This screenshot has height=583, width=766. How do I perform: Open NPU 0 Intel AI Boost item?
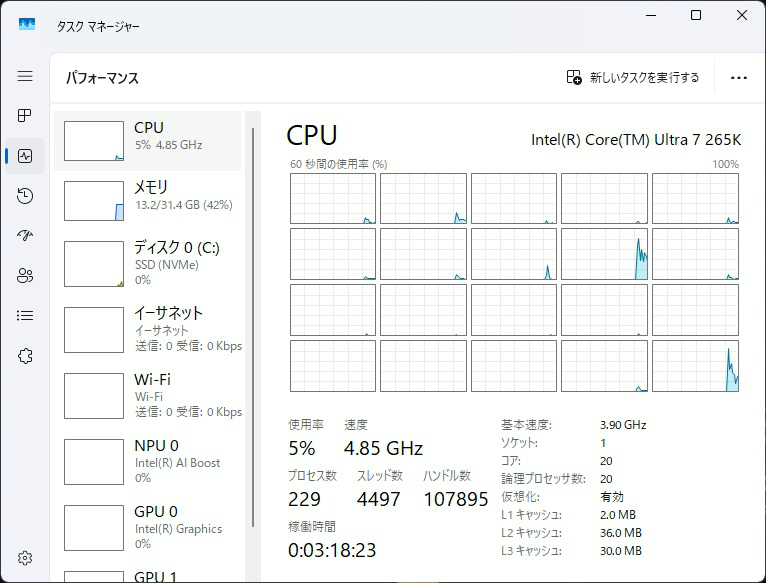(x=150, y=461)
